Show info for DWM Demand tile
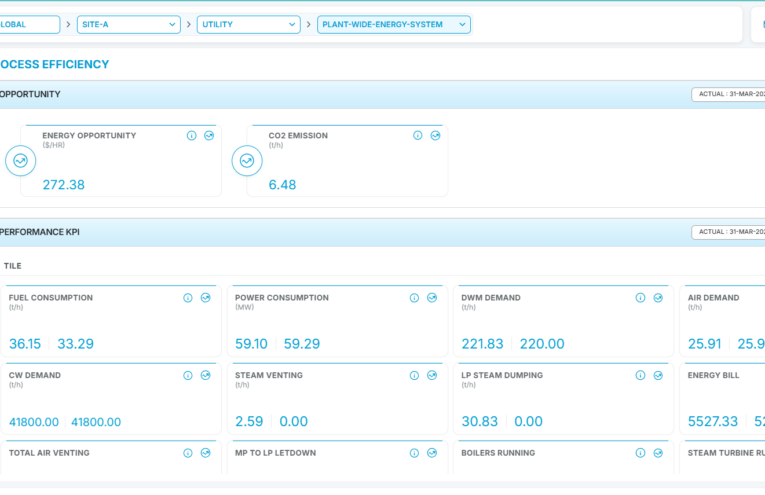765x495 pixels. point(640,298)
